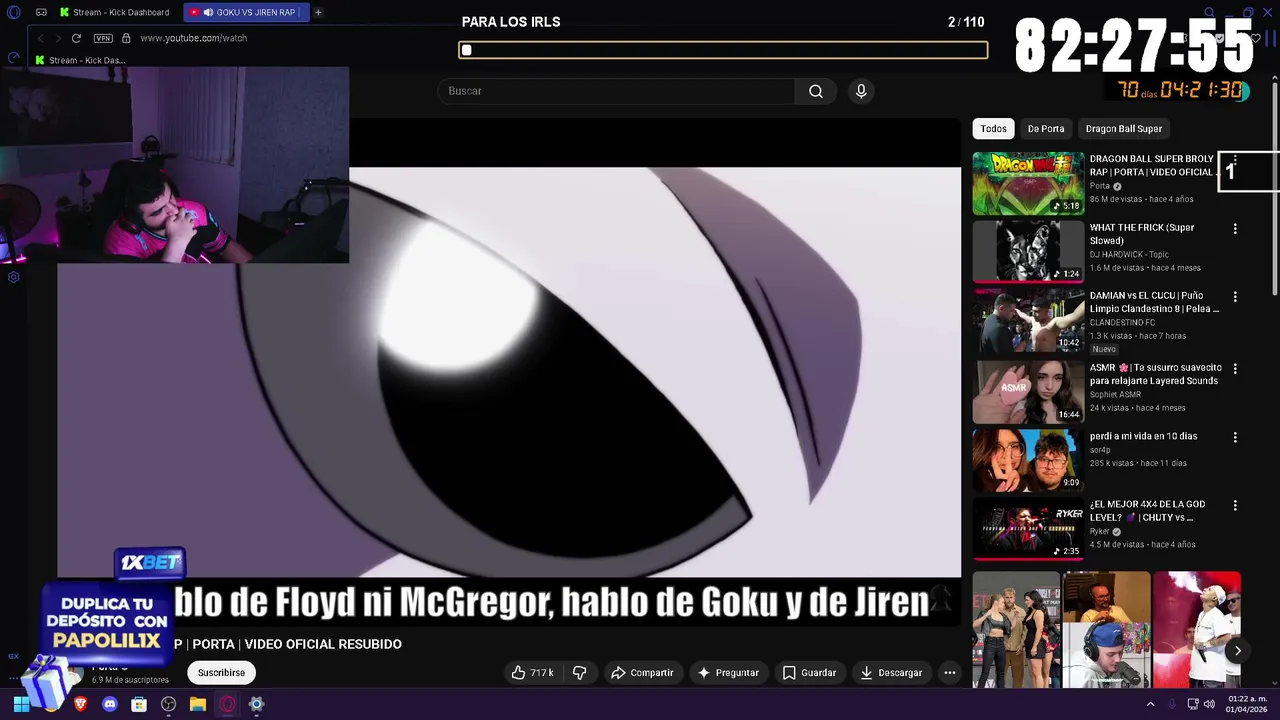Open OBS Studio from the taskbar
Screen dimensions: 1280x720
(168, 704)
